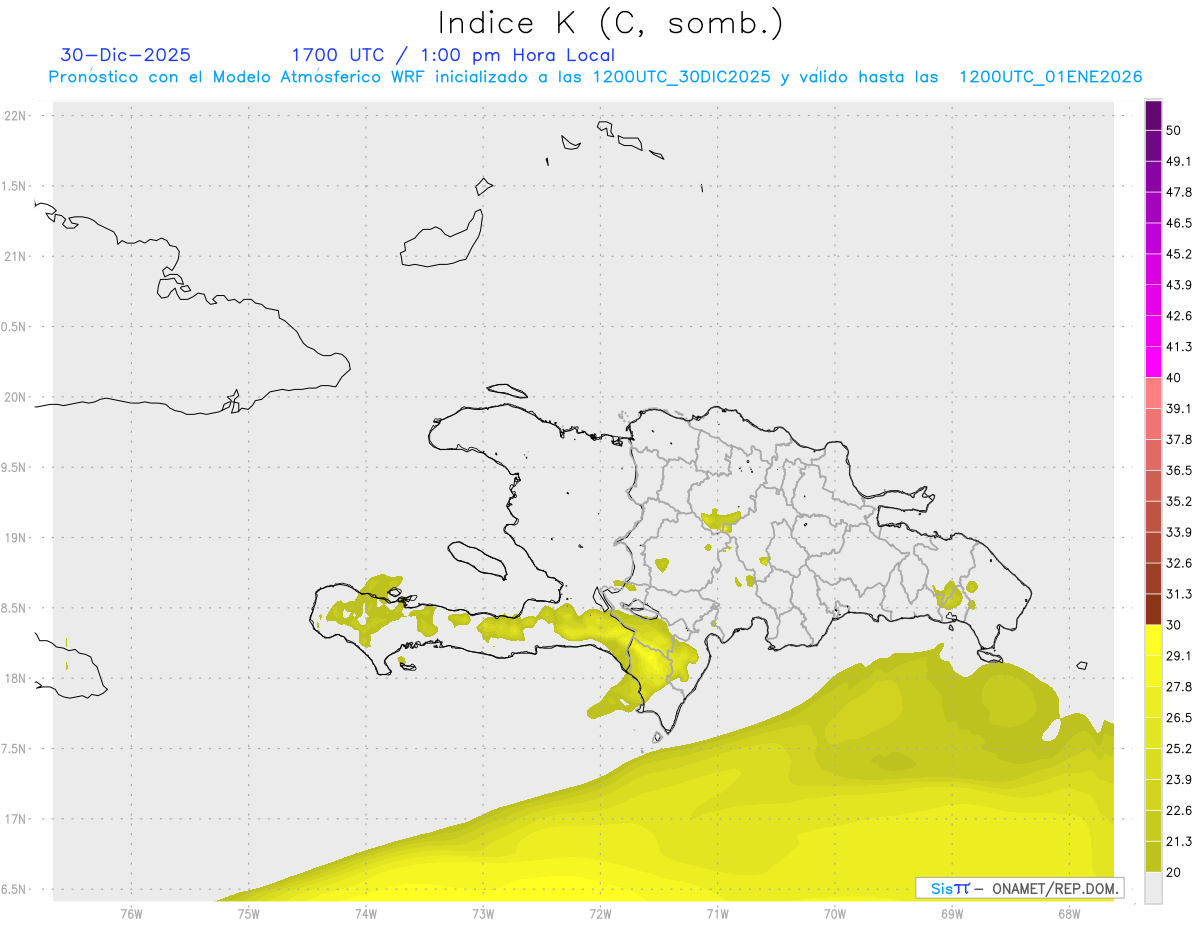1200x927 pixels.
Task: Click the colorbar value "47.8"
Action: click(1179, 192)
